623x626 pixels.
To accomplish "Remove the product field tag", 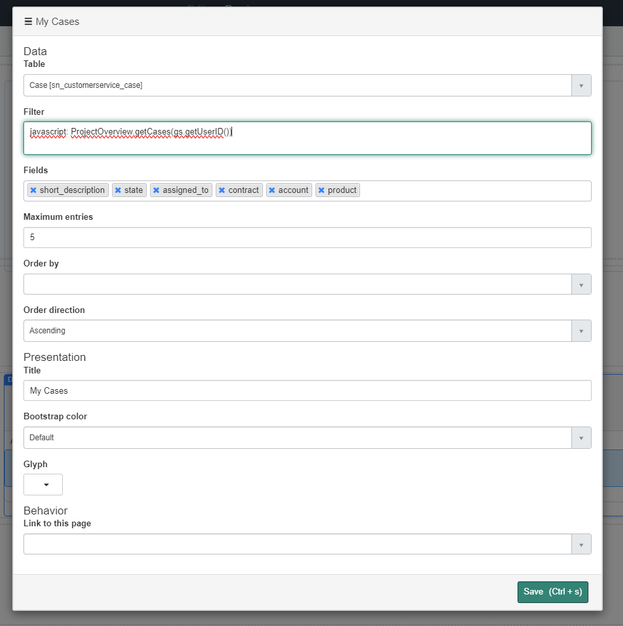I will 321,190.
